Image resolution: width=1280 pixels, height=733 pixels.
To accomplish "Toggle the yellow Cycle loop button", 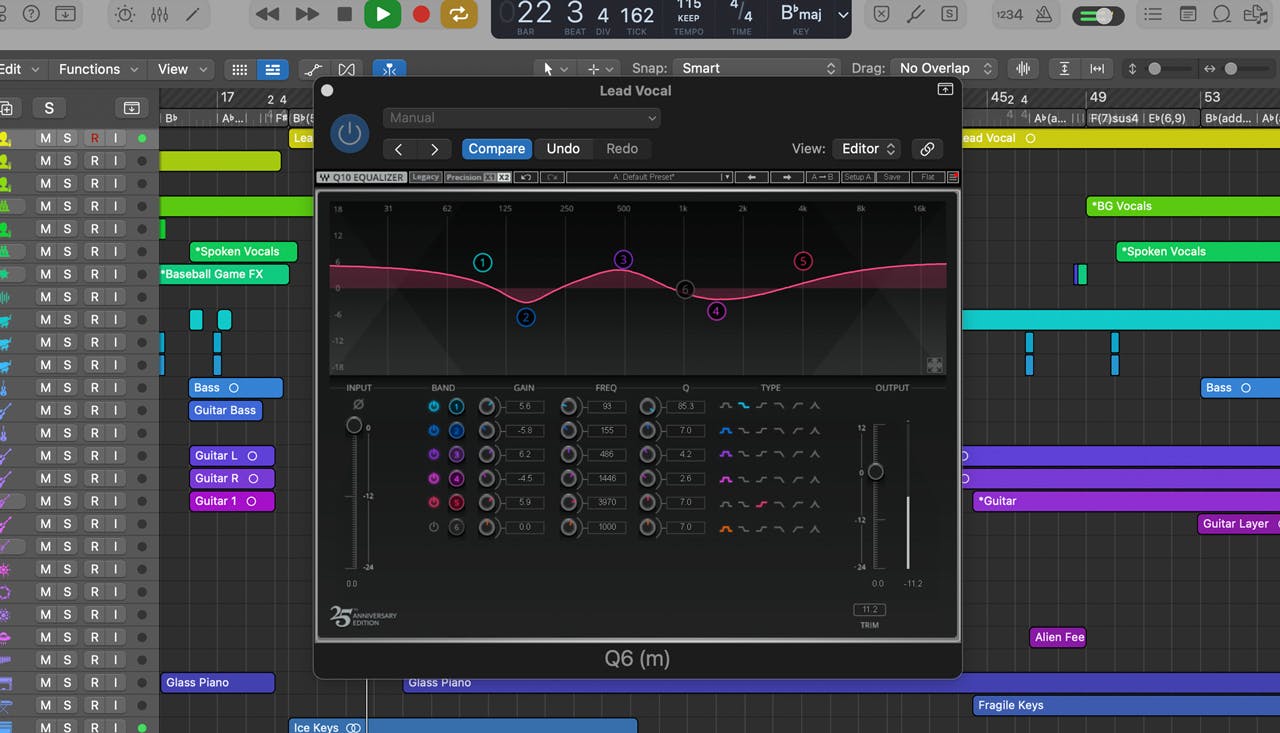I will [x=459, y=14].
